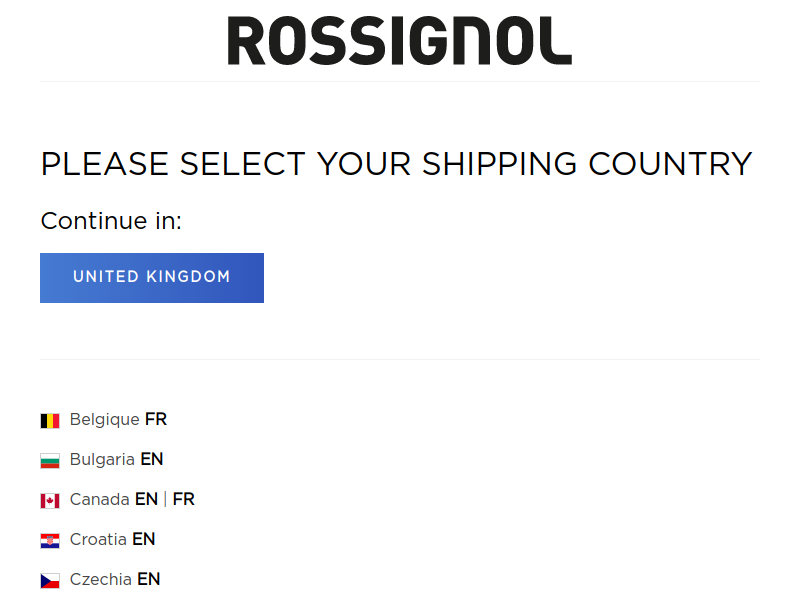800x600 pixels.
Task: Click the Czechia flag icon
Action: 50,581
